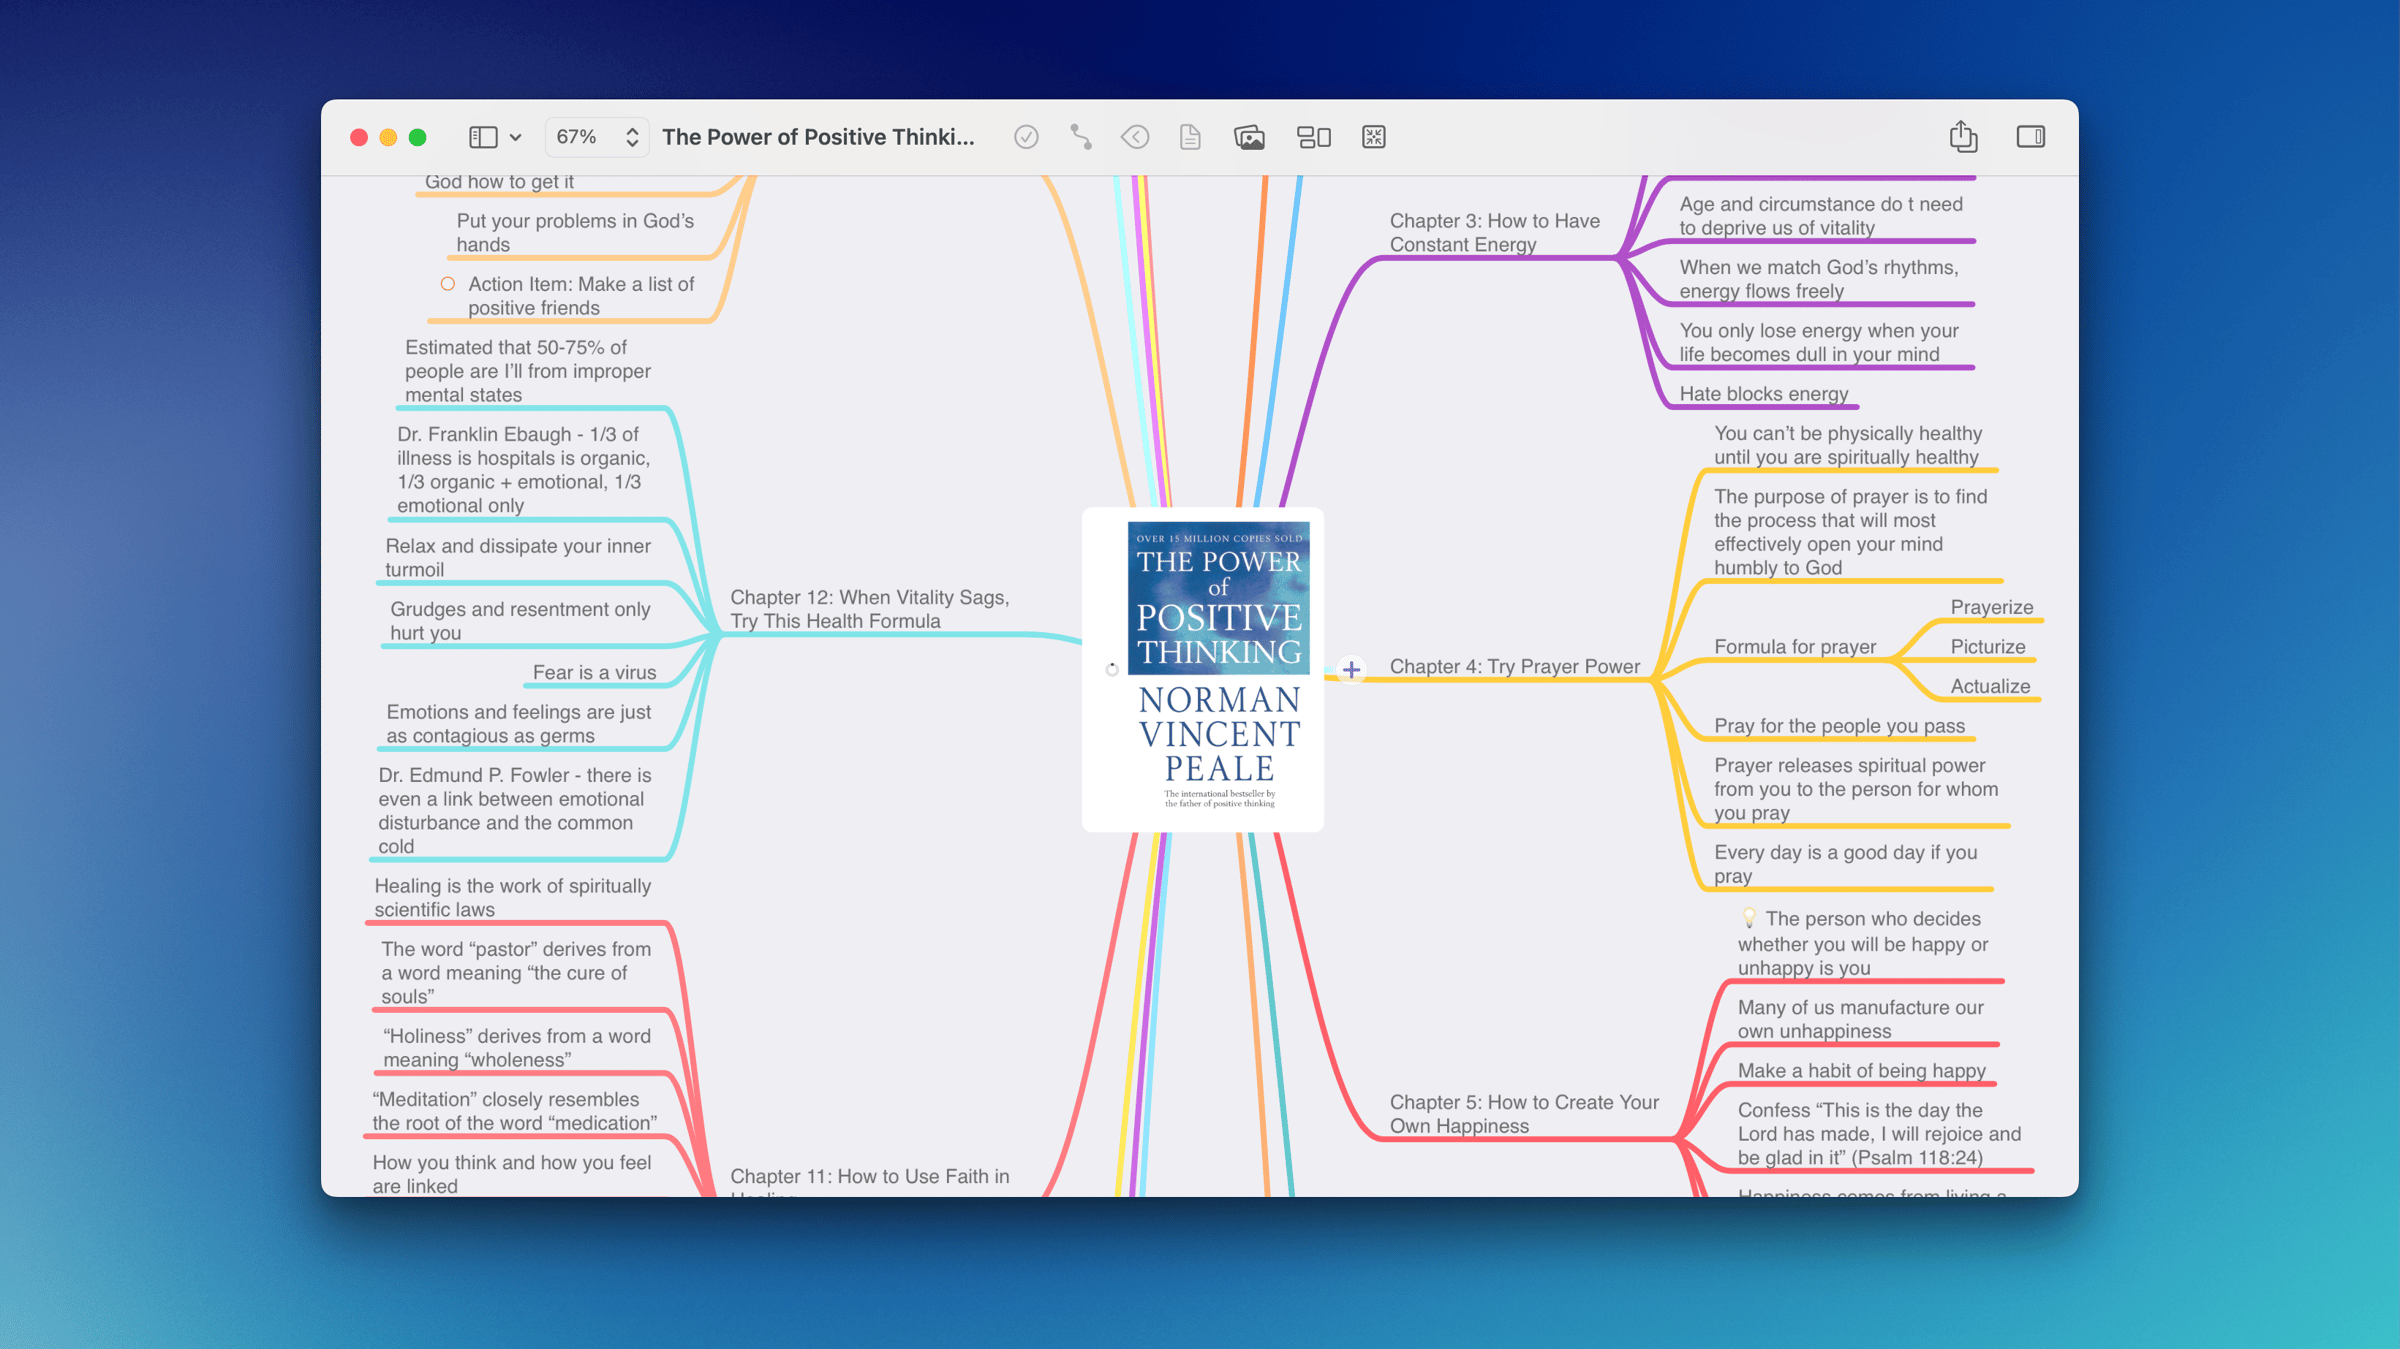
Task: Select "Grudges and resentment only hurt you" node
Action: pos(520,621)
